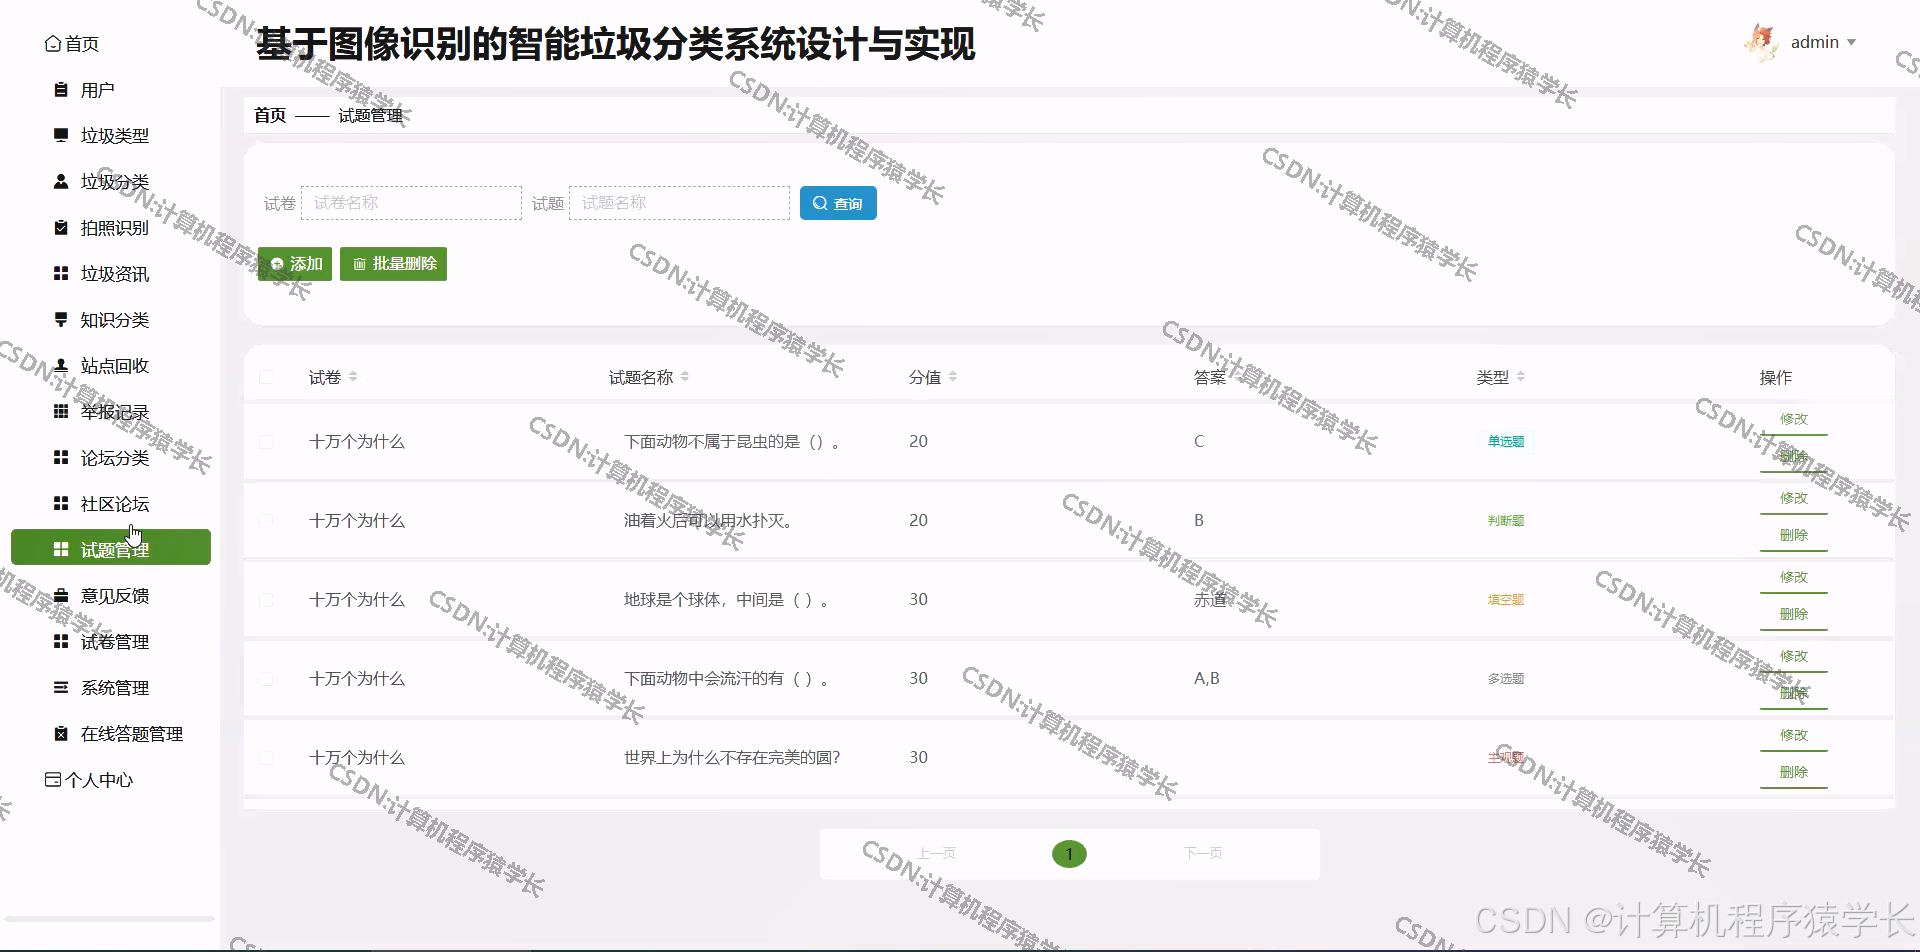Click the 试卷管理 grid icon
1920x952 pixels.
coord(61,641)
